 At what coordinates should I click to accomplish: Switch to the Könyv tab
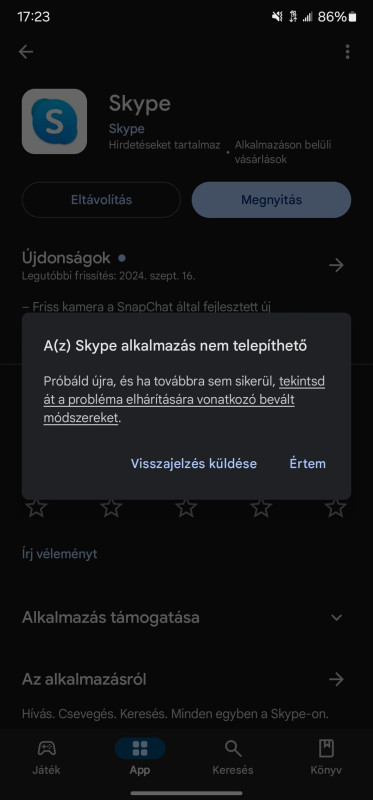click(x=326, y=758)
